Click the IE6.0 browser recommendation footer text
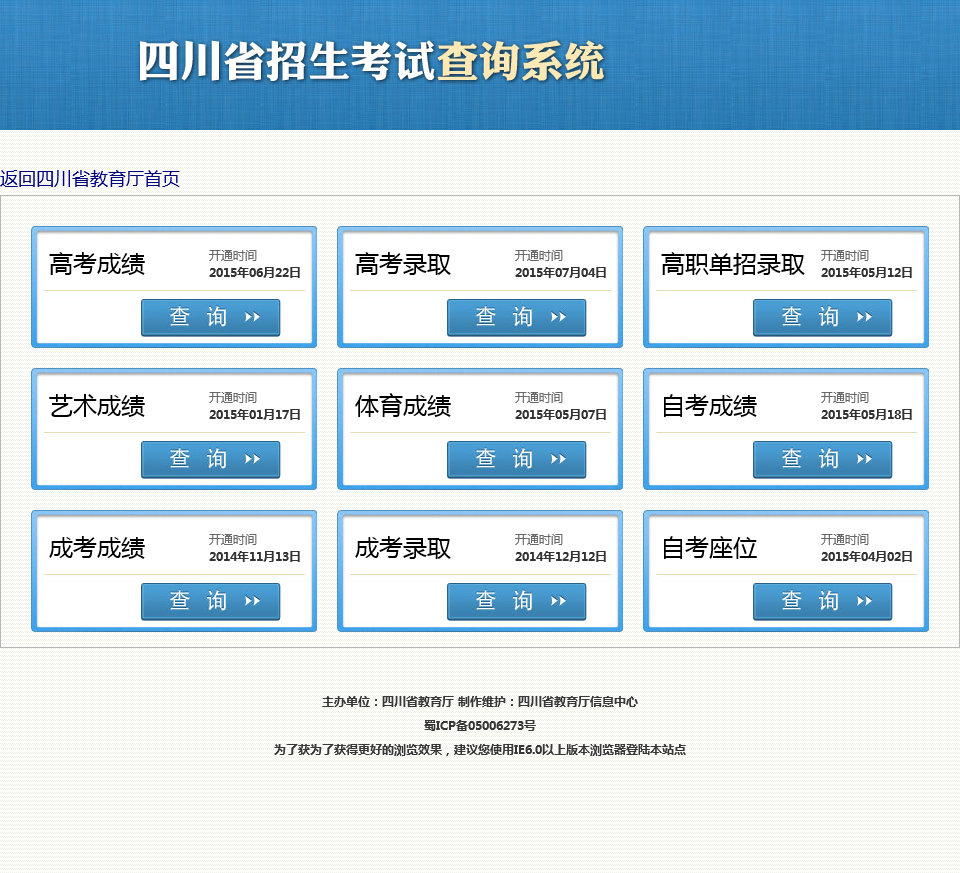Viewport: 960px width, 873px height. coord(480,749)
